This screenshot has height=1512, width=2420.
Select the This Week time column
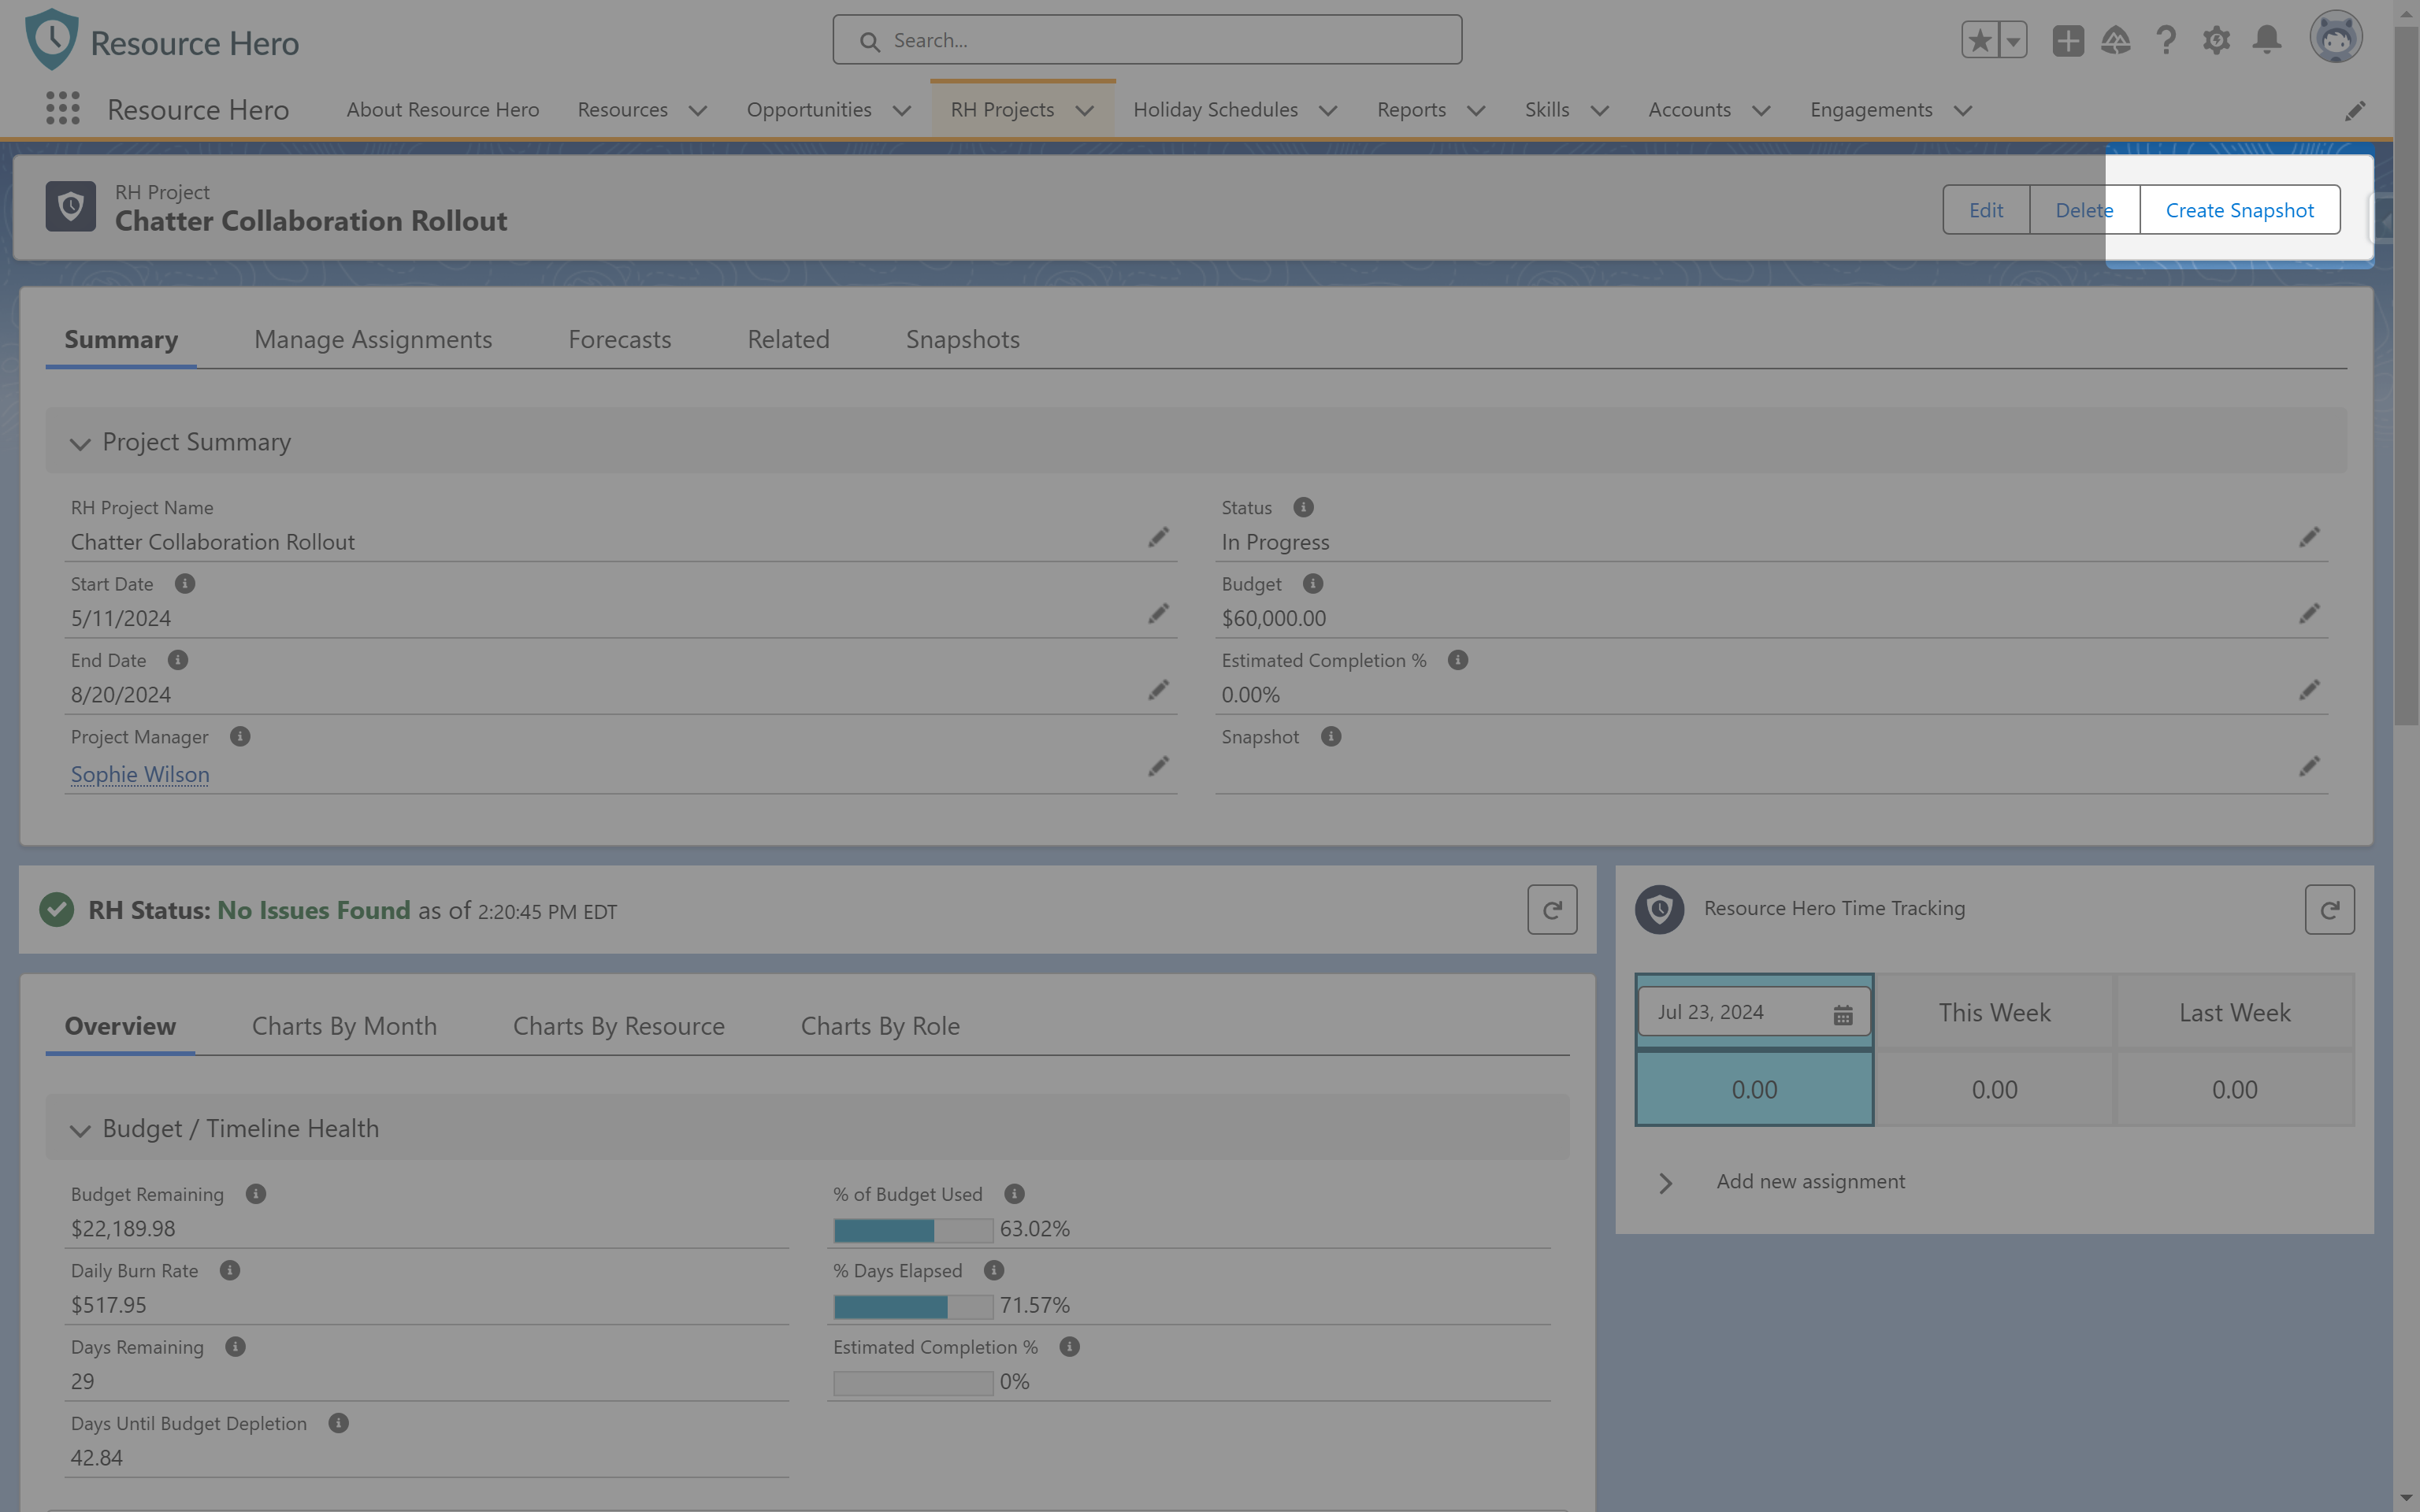(1994, 1012)
